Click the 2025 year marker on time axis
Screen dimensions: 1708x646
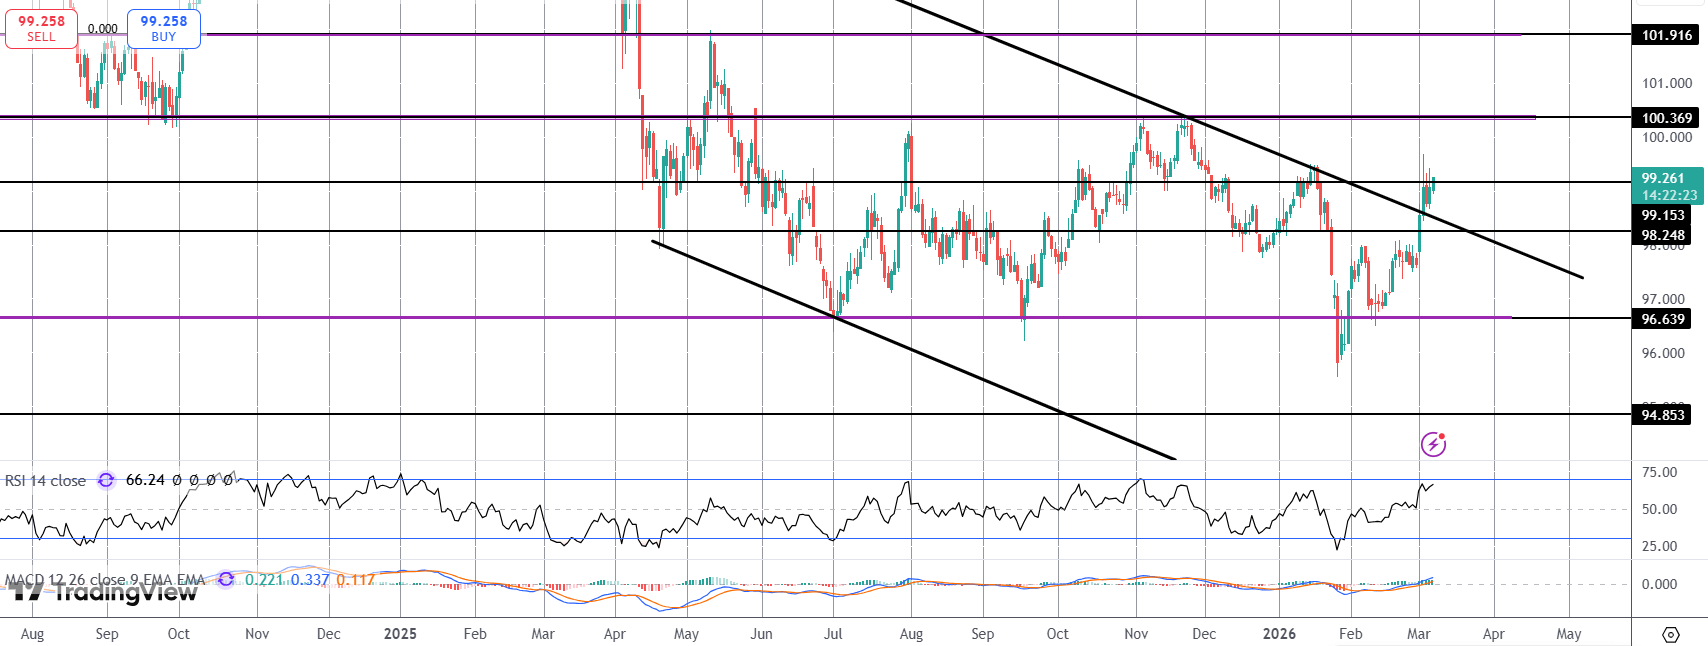(400, 634)
